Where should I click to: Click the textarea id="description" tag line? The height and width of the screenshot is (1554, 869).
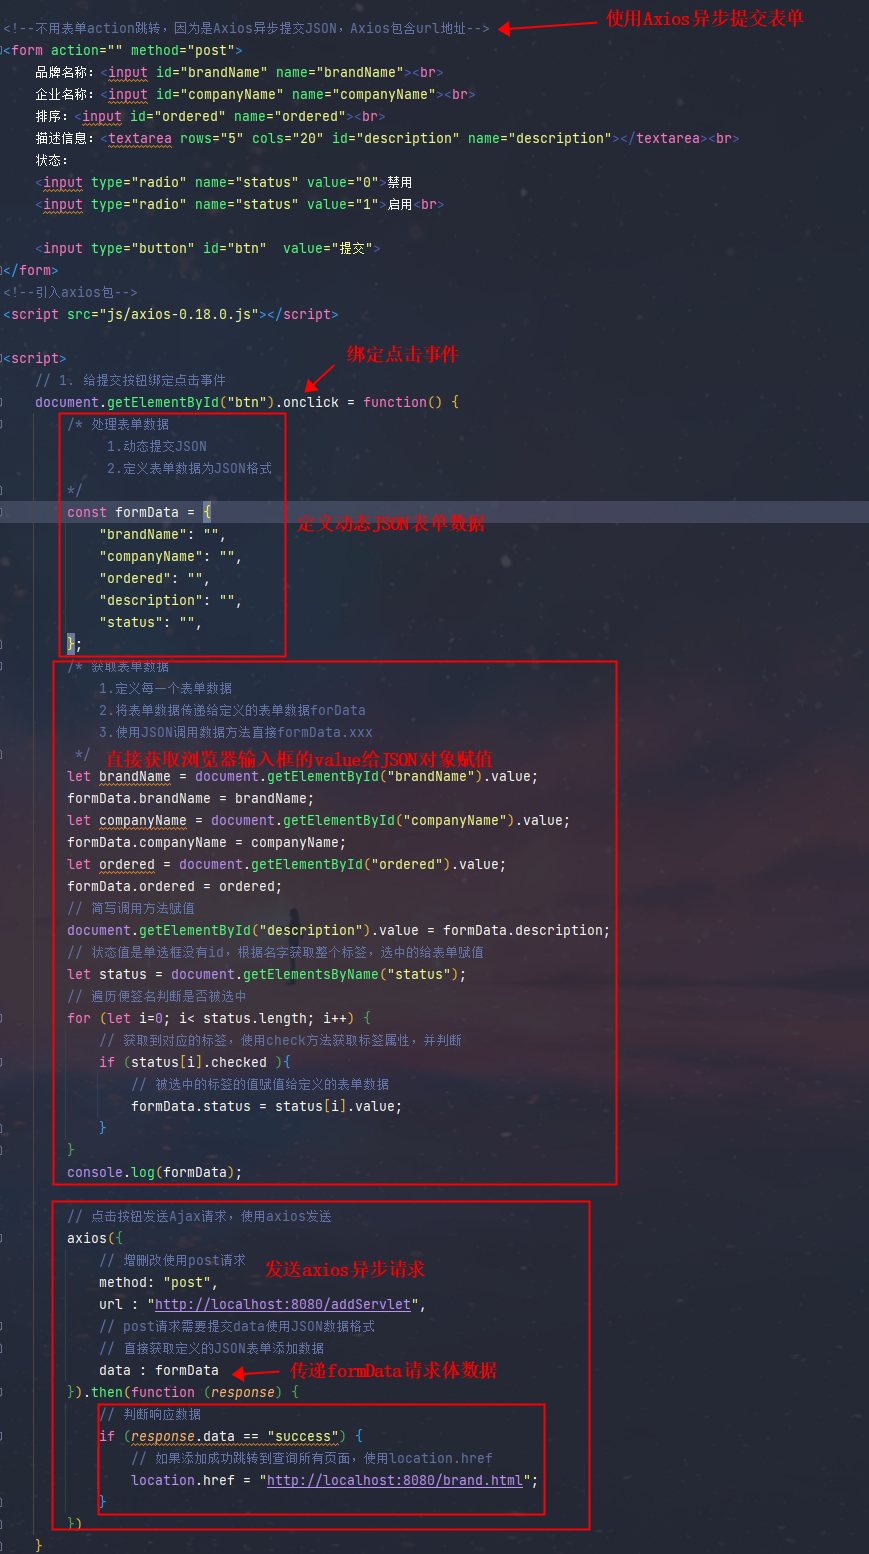(387, 138)
